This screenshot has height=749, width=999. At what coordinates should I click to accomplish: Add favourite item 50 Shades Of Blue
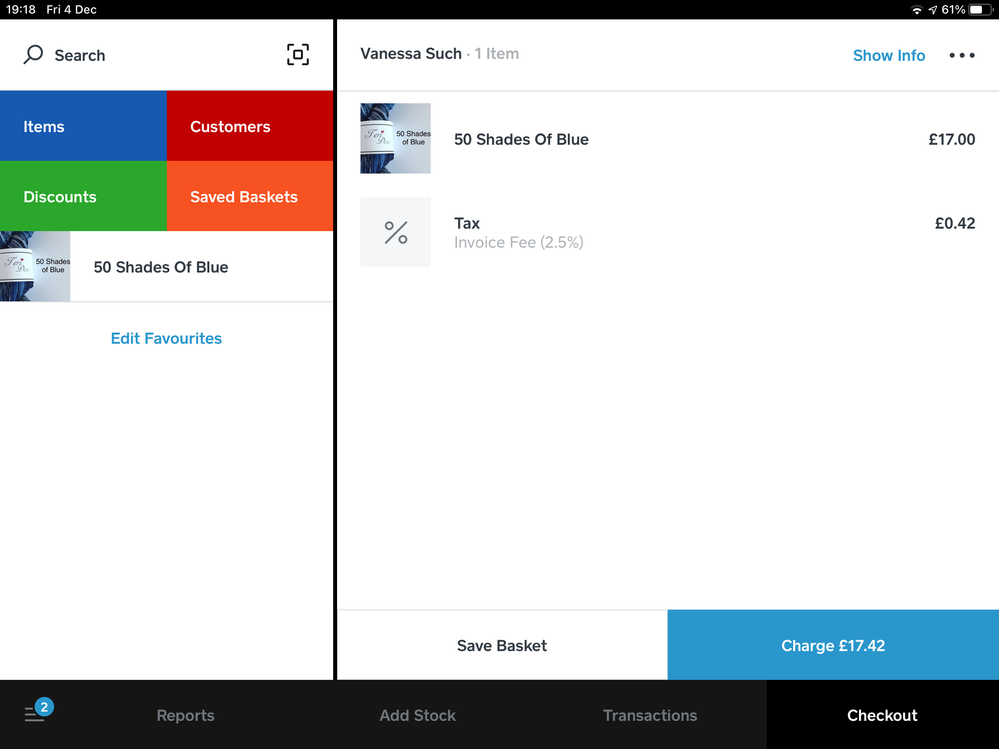(166, 266)
